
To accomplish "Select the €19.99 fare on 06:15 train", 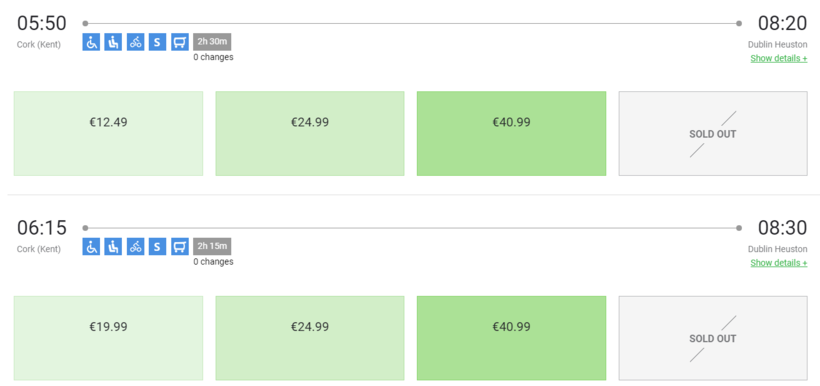I will coord(108,338).
